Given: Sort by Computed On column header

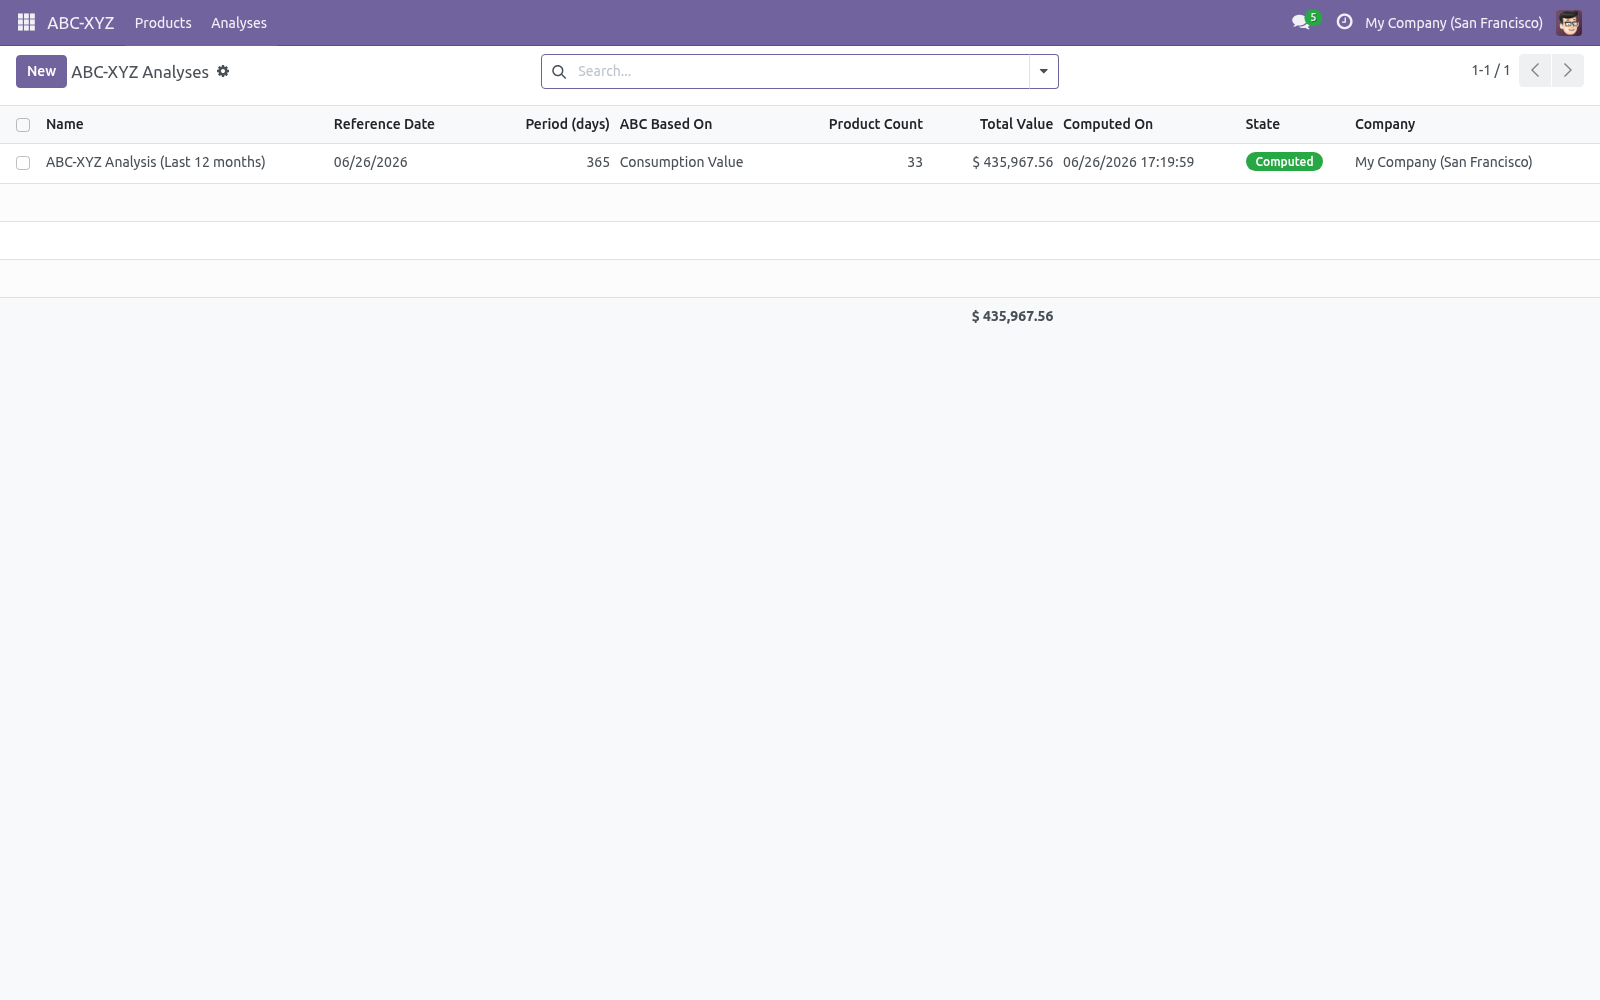Looking at the screenshot, I should (x=1108, y=124).
